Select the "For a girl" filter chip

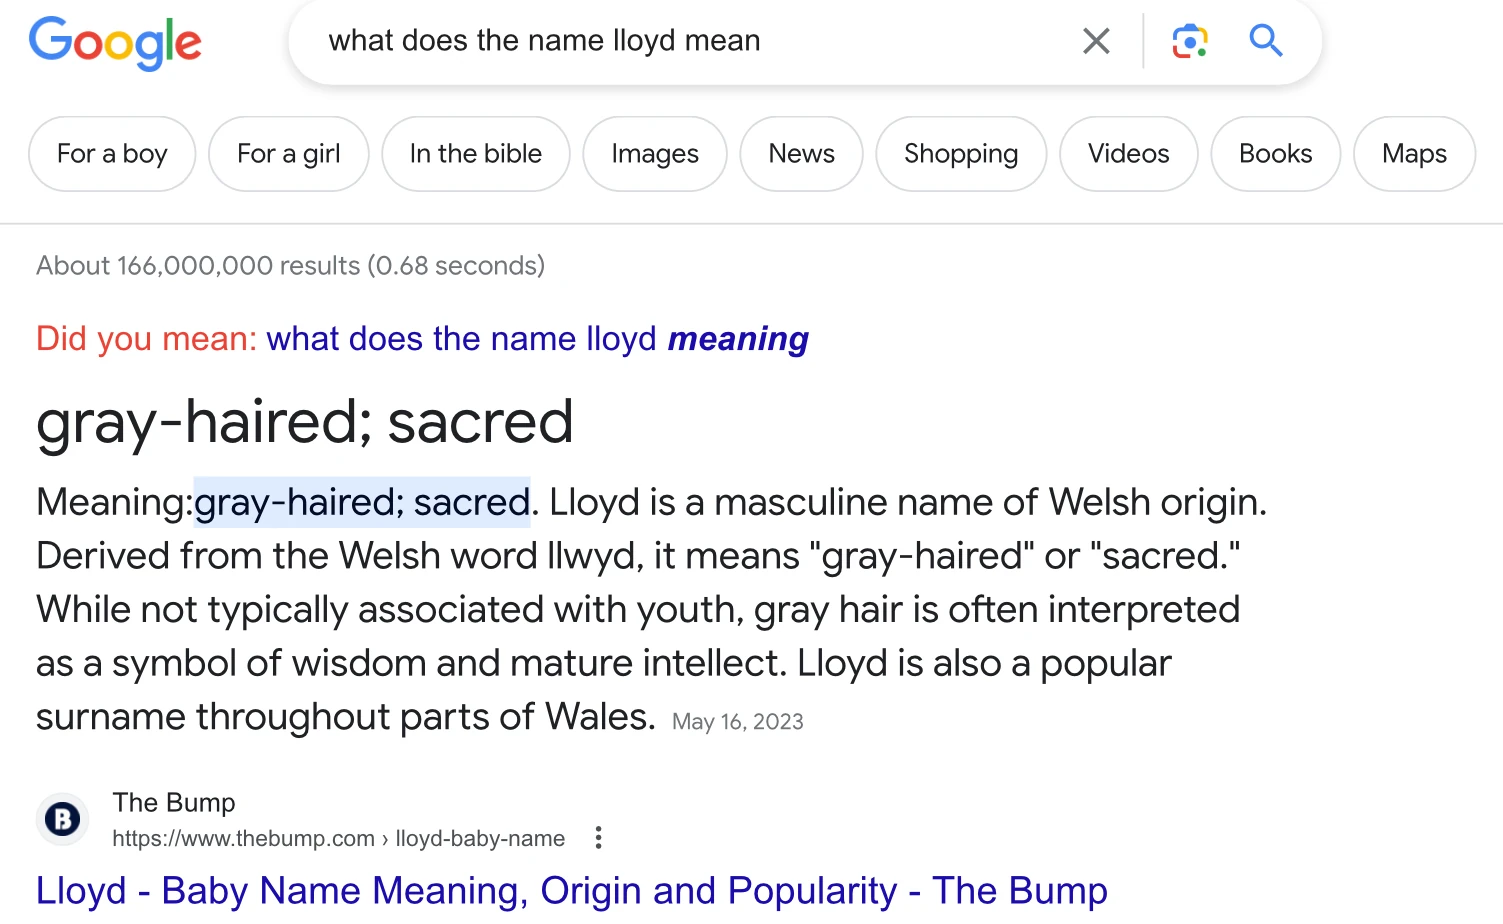point(288,154)
